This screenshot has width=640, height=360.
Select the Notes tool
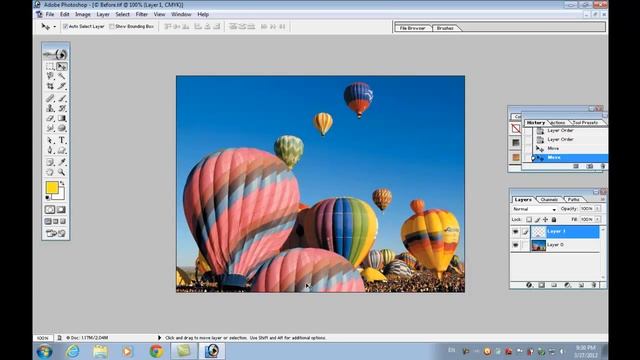coord(50,162)
